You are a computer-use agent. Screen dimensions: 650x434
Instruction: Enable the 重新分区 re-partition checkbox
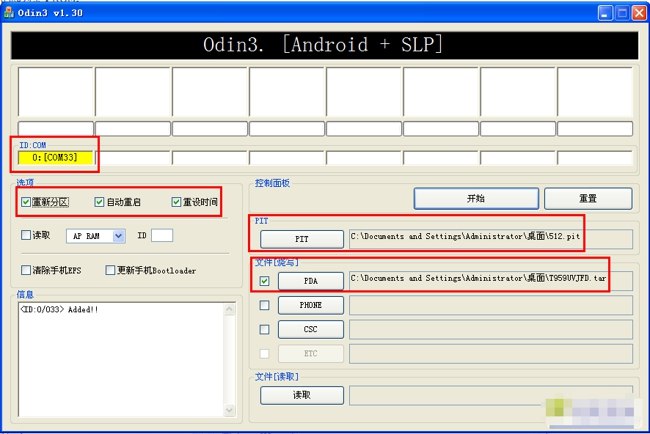coord(26,202)
